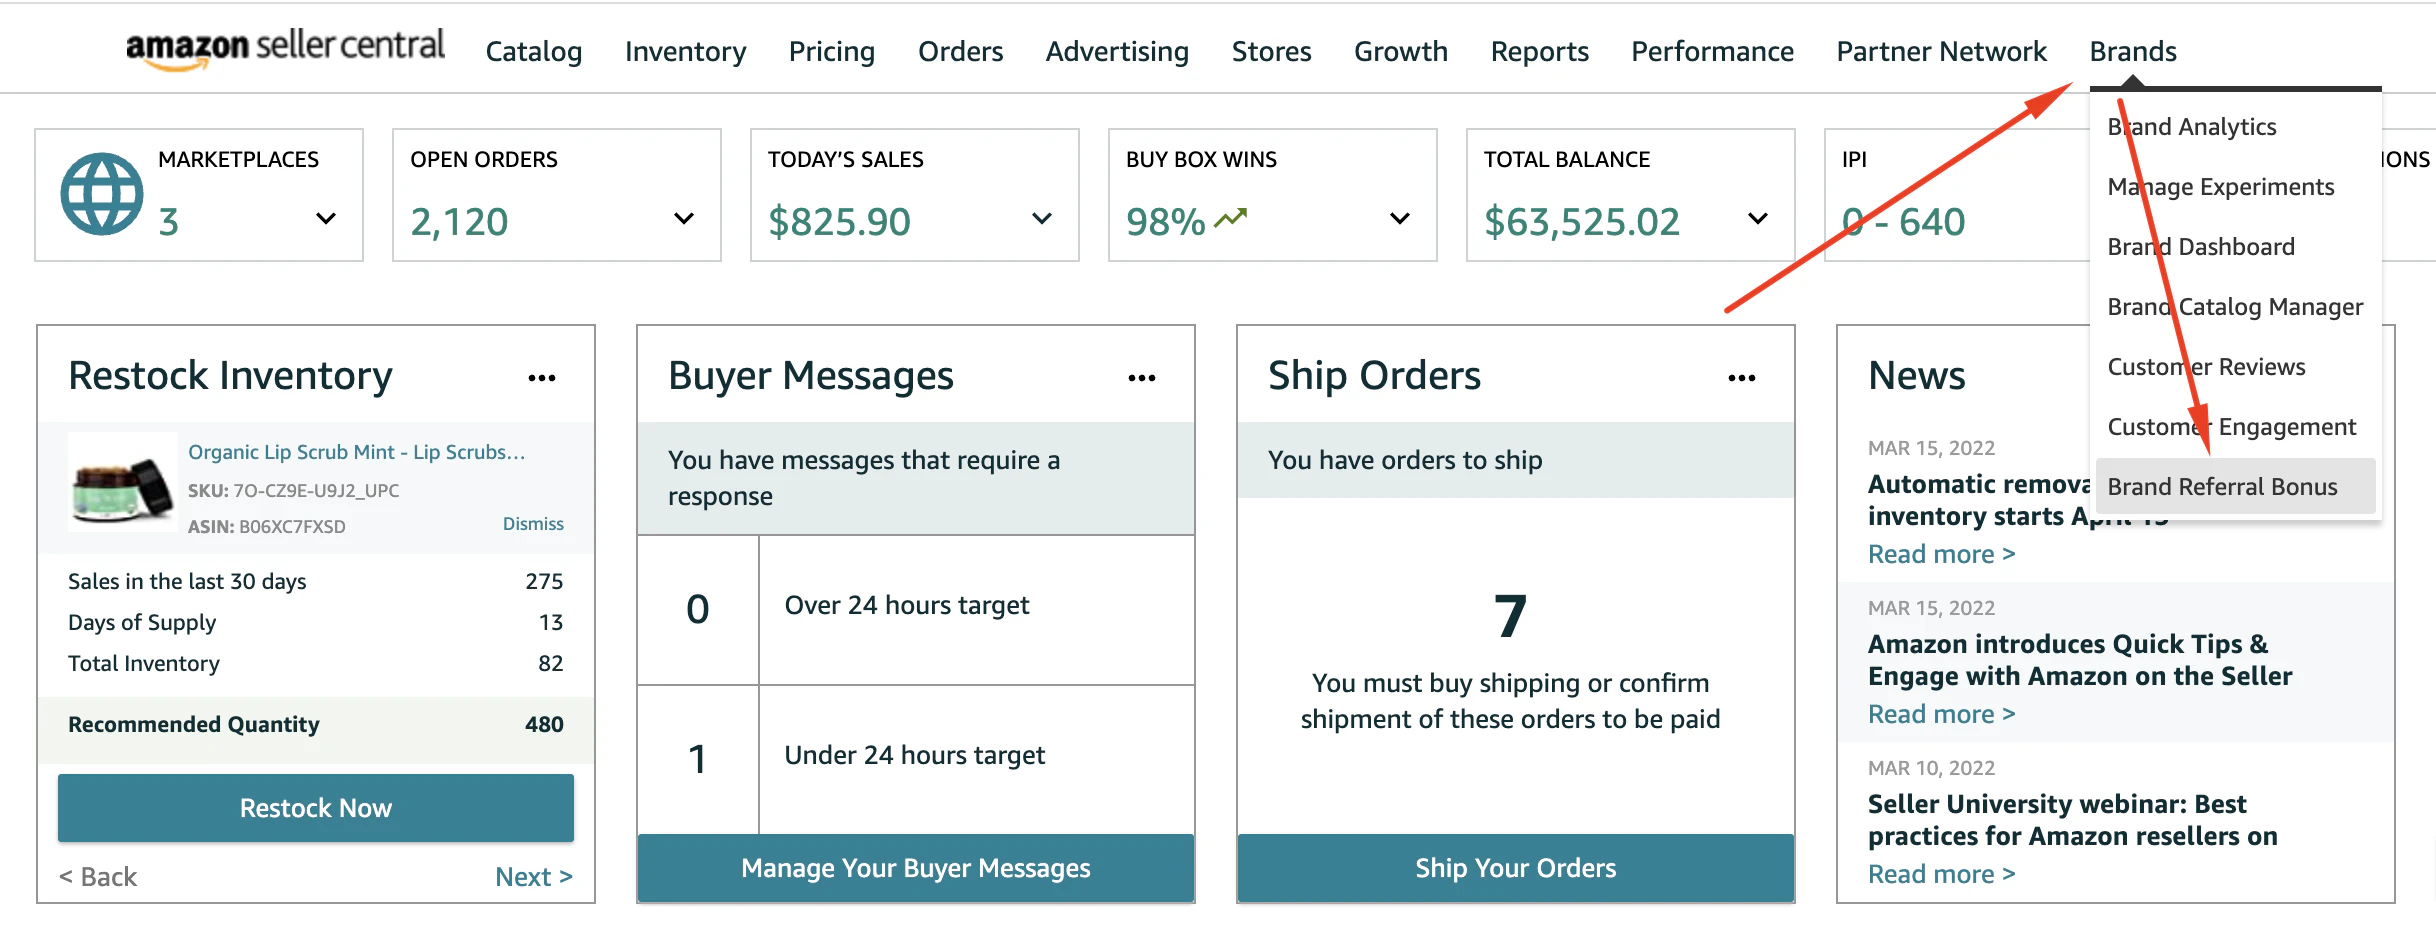Click Buy Box Wins trend arrow icon

(1231, 217)
